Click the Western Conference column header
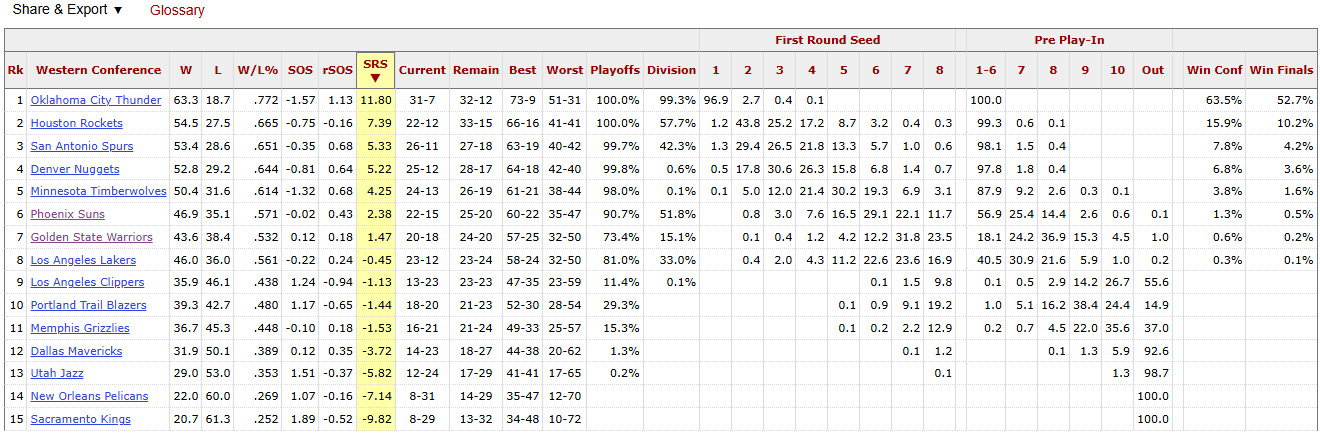 (x=98, y=70)
